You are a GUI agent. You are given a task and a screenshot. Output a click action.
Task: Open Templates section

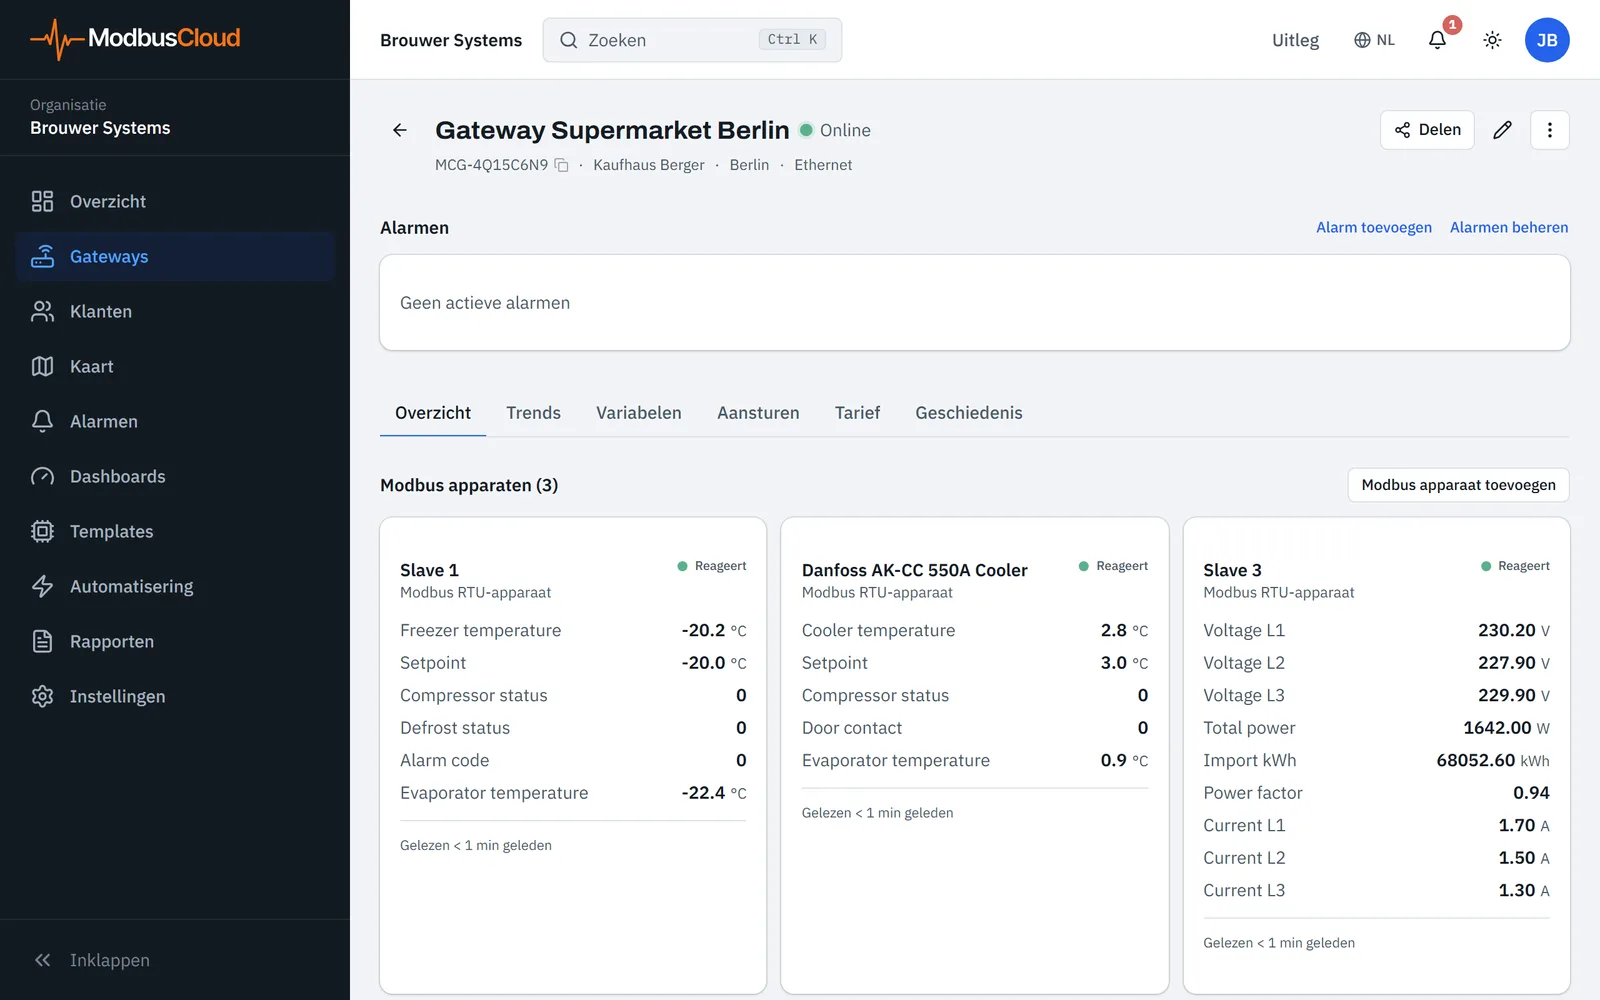coord(175,531)
